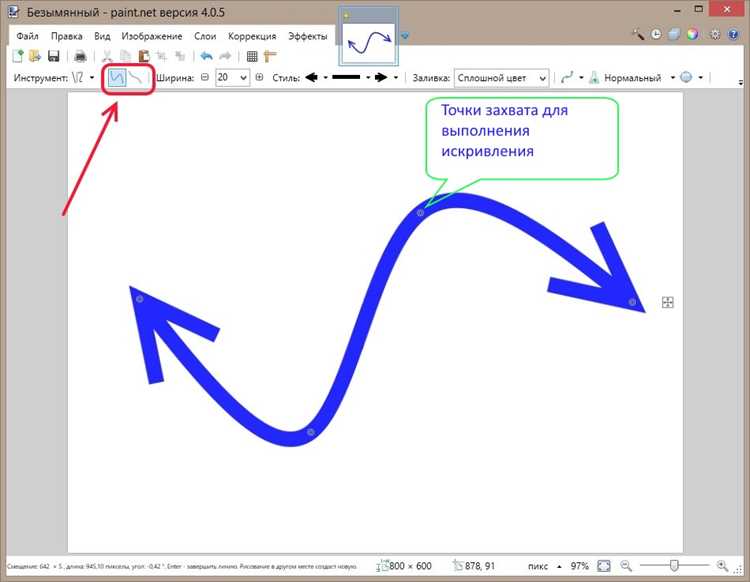Open the Правка menu
Image resolution: width=750 pixels, height=582 pixels.
(66, 36)
